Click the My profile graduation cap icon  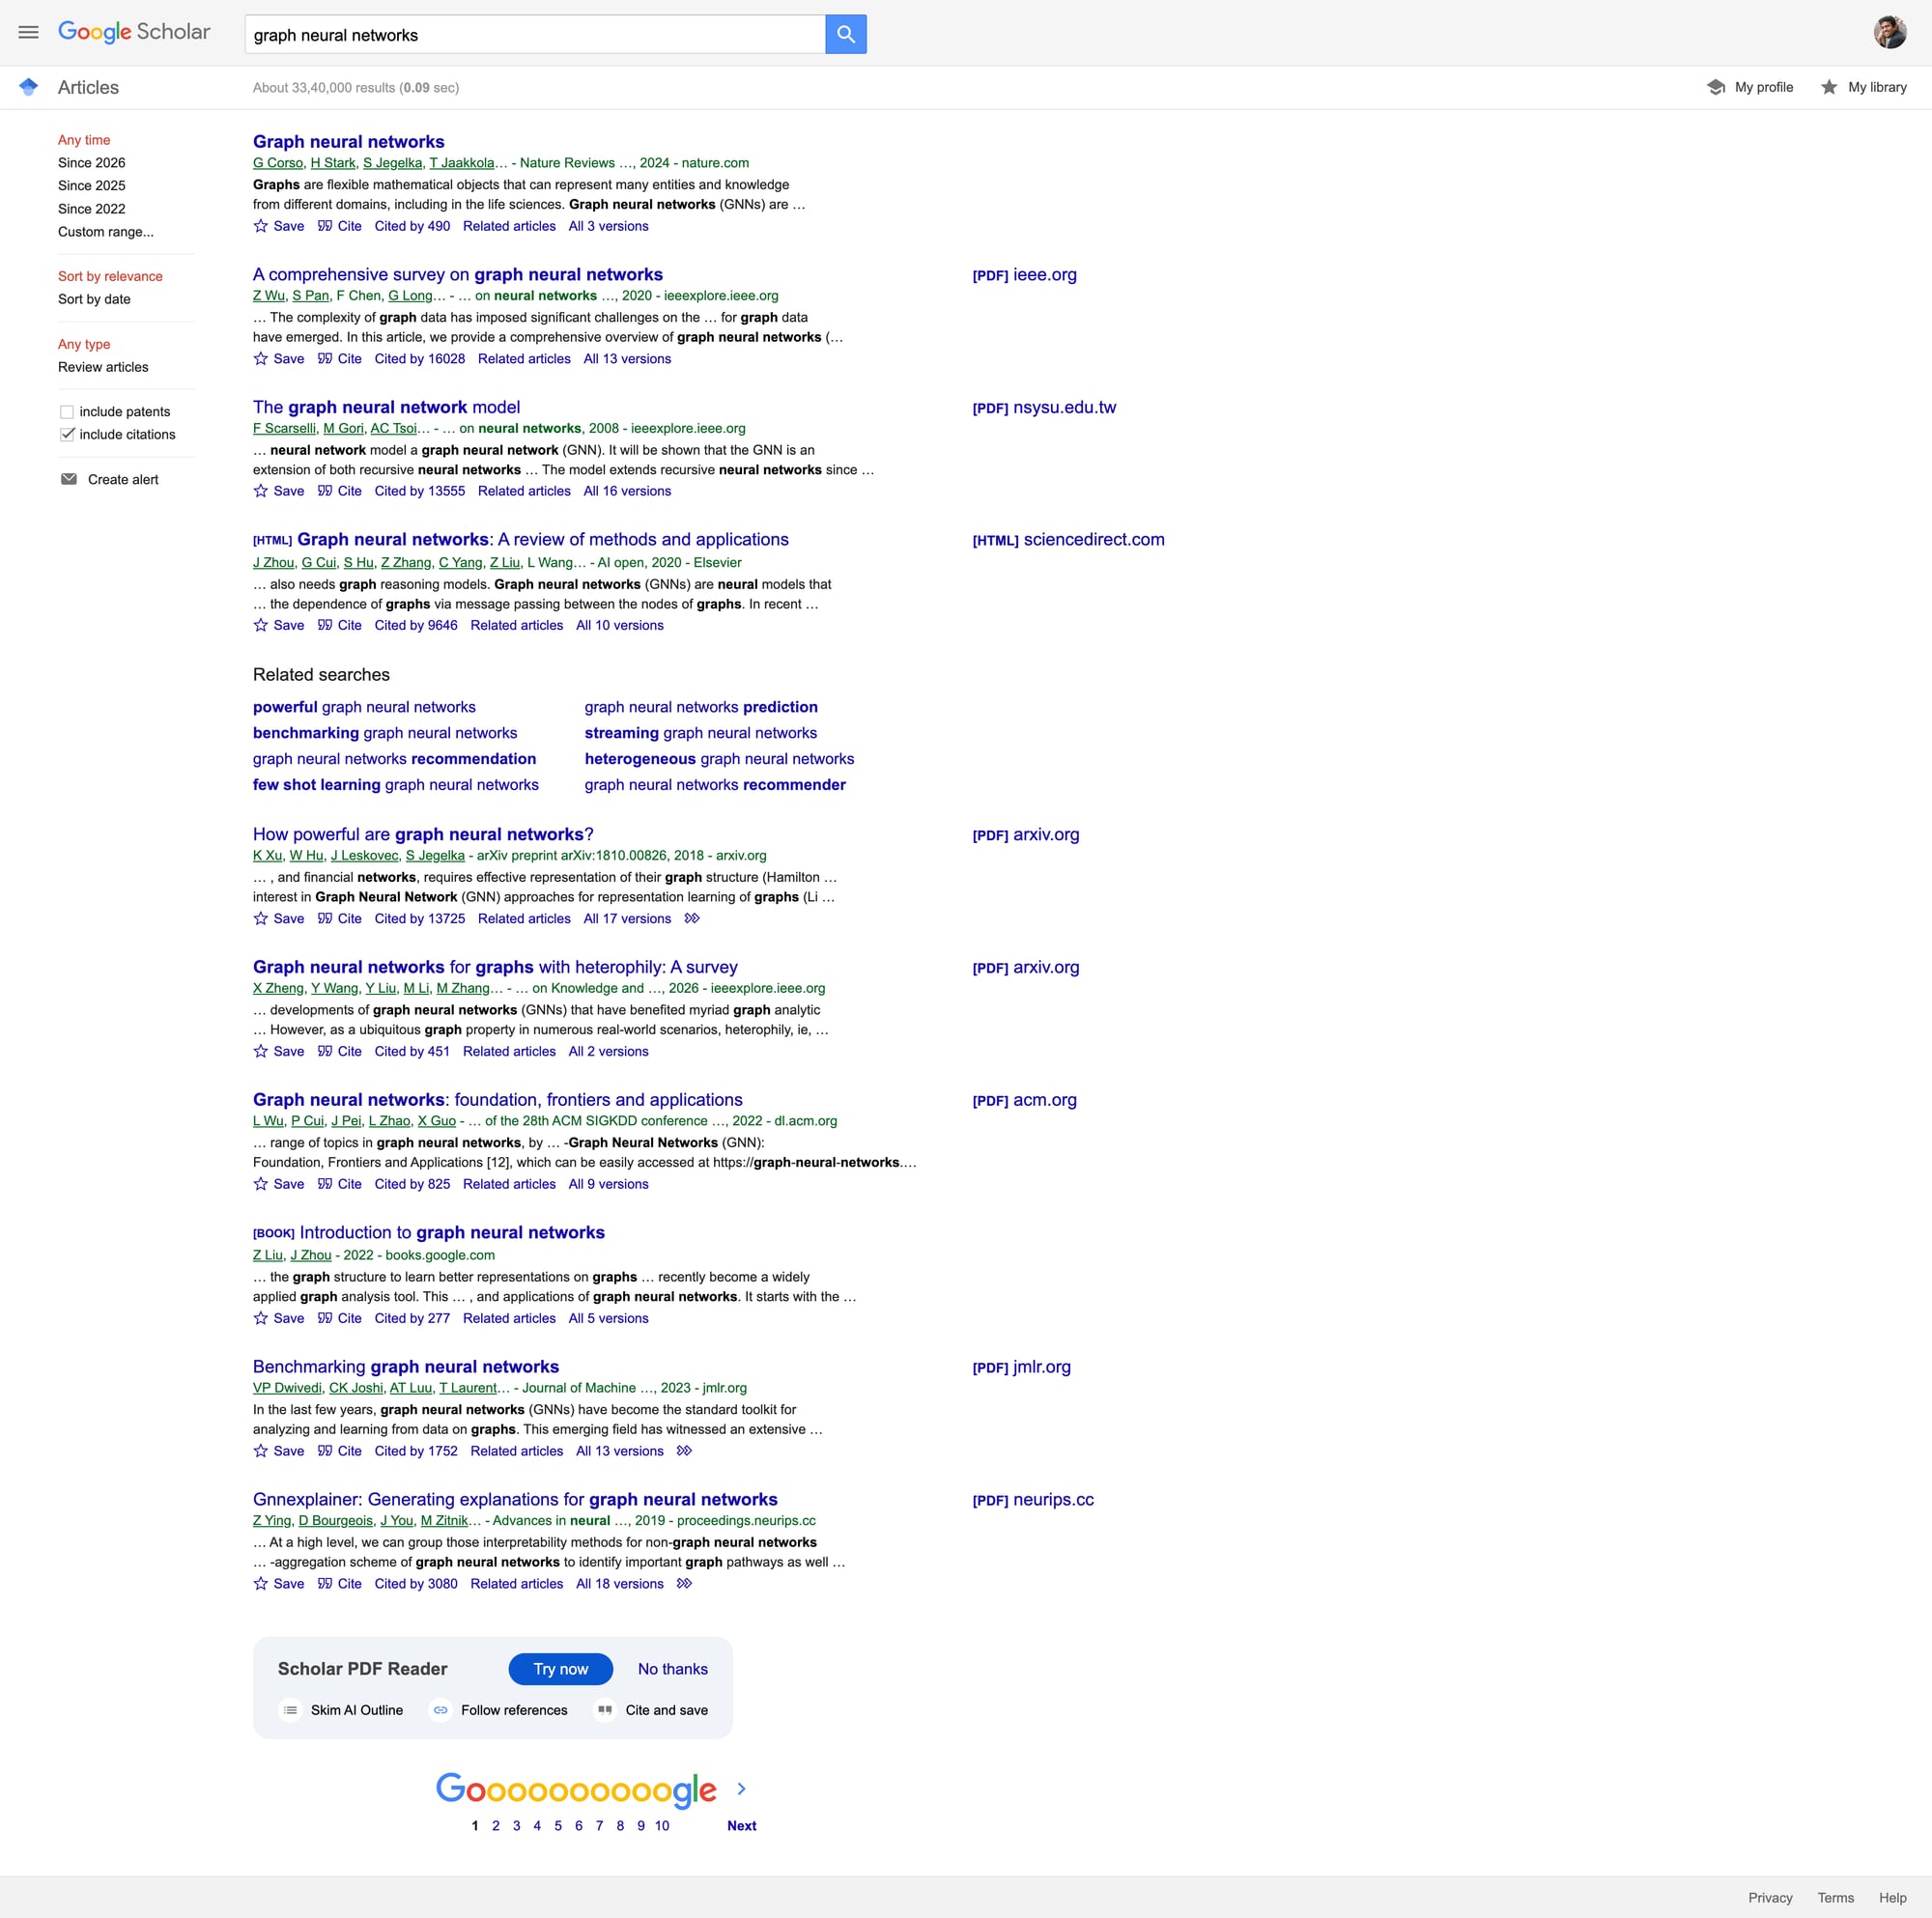tap(1715, 87)
